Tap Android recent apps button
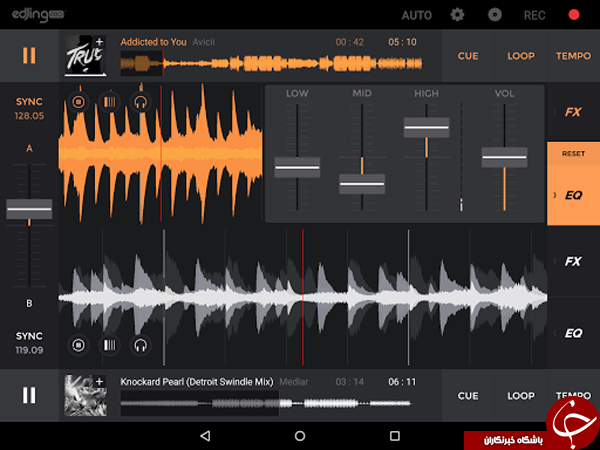Screen dimensions: 600x450 [395, 436]
